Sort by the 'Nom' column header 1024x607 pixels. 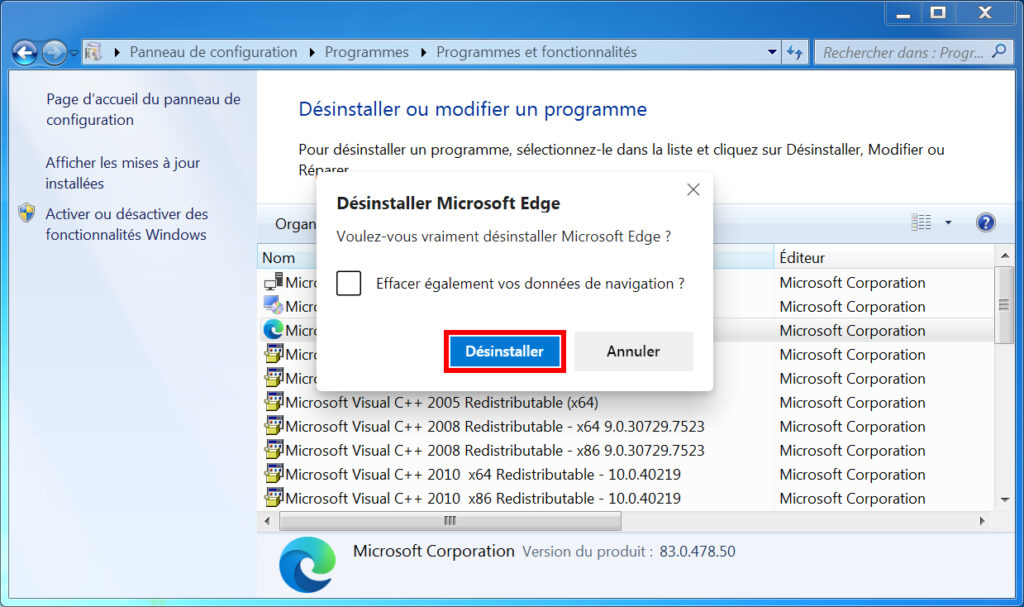coord(278,257)
